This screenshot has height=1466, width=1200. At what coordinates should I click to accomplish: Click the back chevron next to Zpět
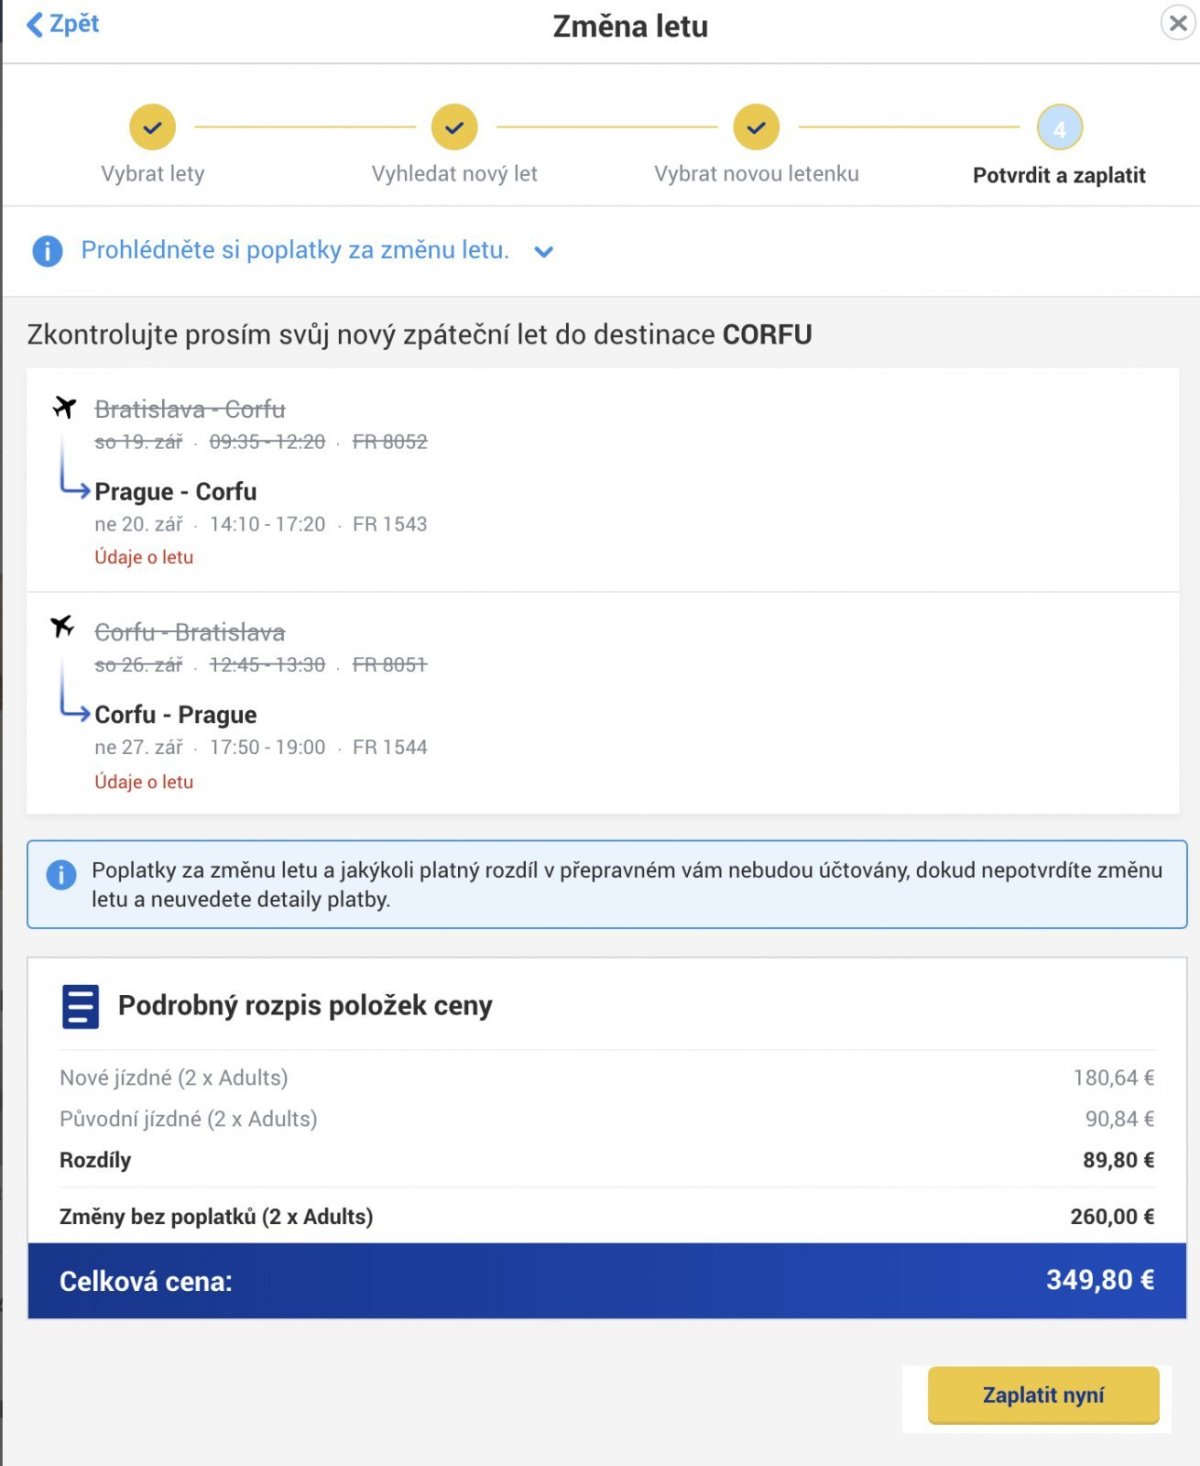click(x=35, y=25)
